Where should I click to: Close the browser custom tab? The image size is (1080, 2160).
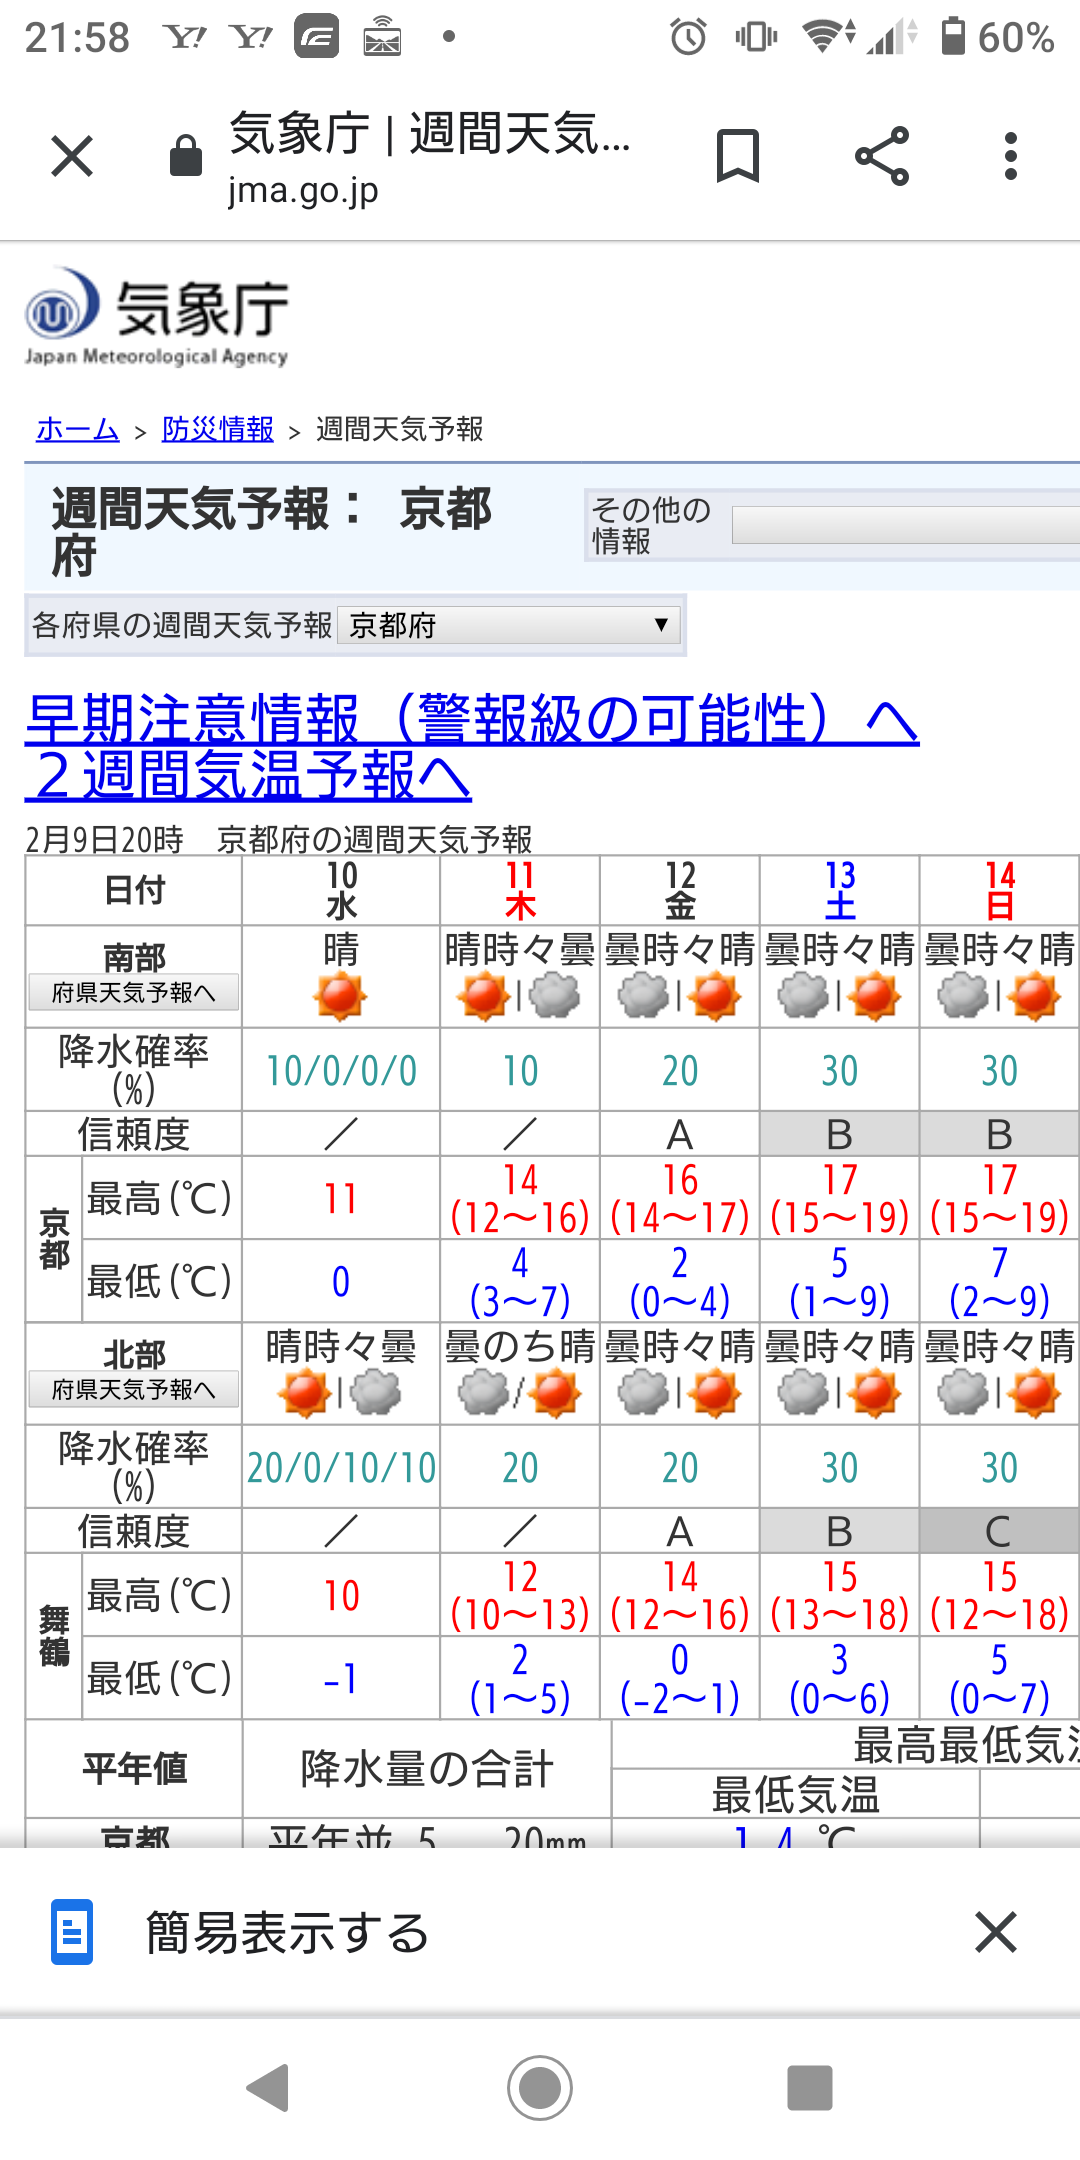point(72,156)
